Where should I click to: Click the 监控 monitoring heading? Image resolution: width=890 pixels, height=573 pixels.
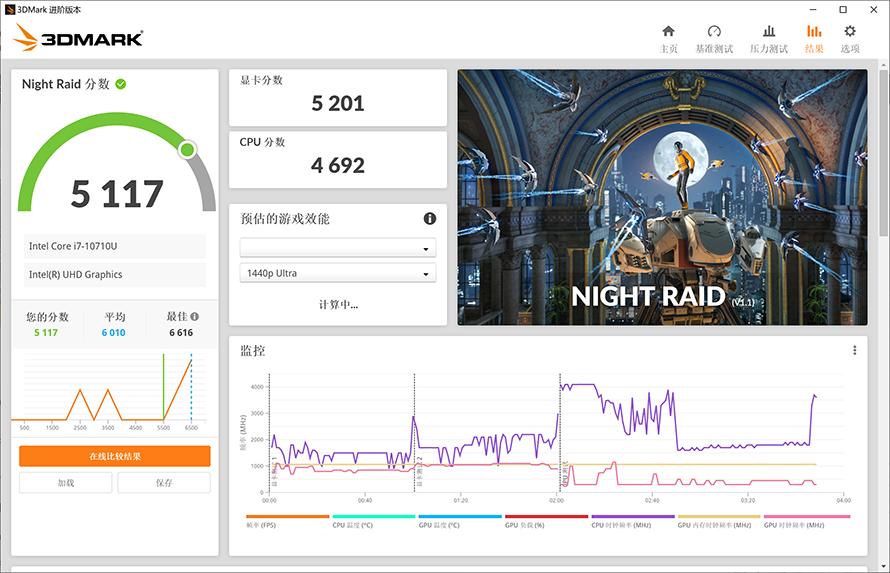coord(253,351)
